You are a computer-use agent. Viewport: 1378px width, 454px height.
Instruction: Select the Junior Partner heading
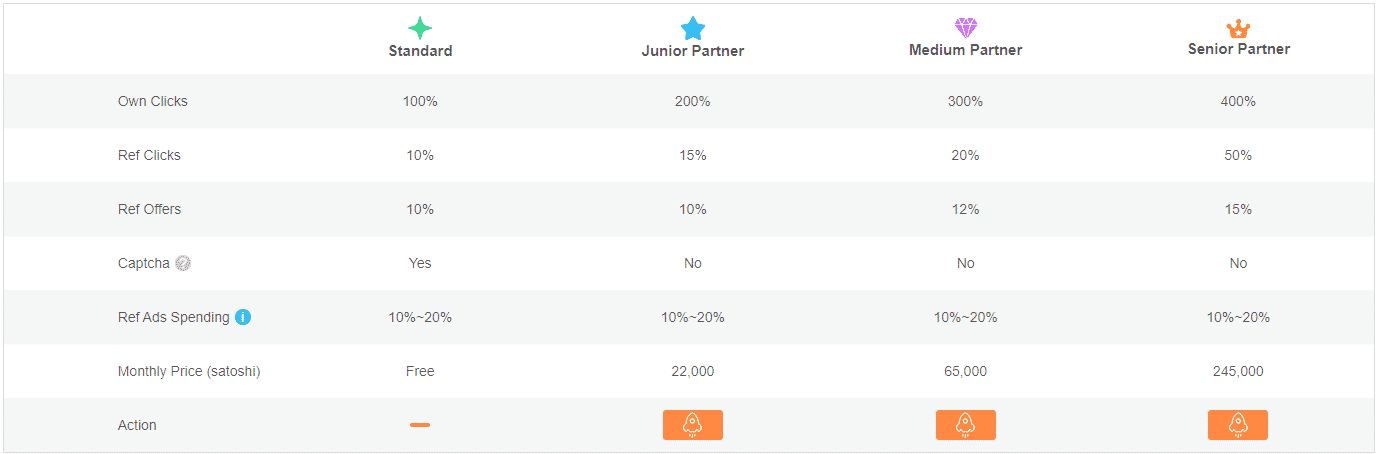693,51
